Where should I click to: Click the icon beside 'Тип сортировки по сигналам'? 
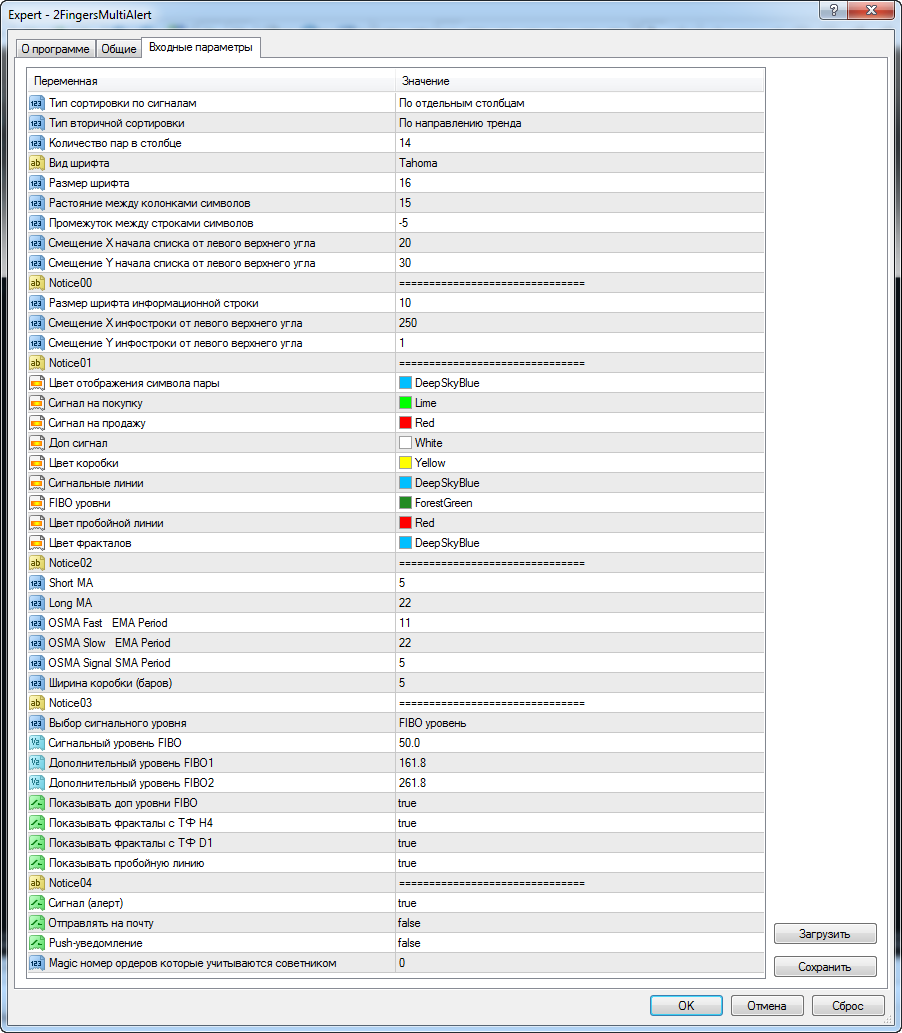36,103
